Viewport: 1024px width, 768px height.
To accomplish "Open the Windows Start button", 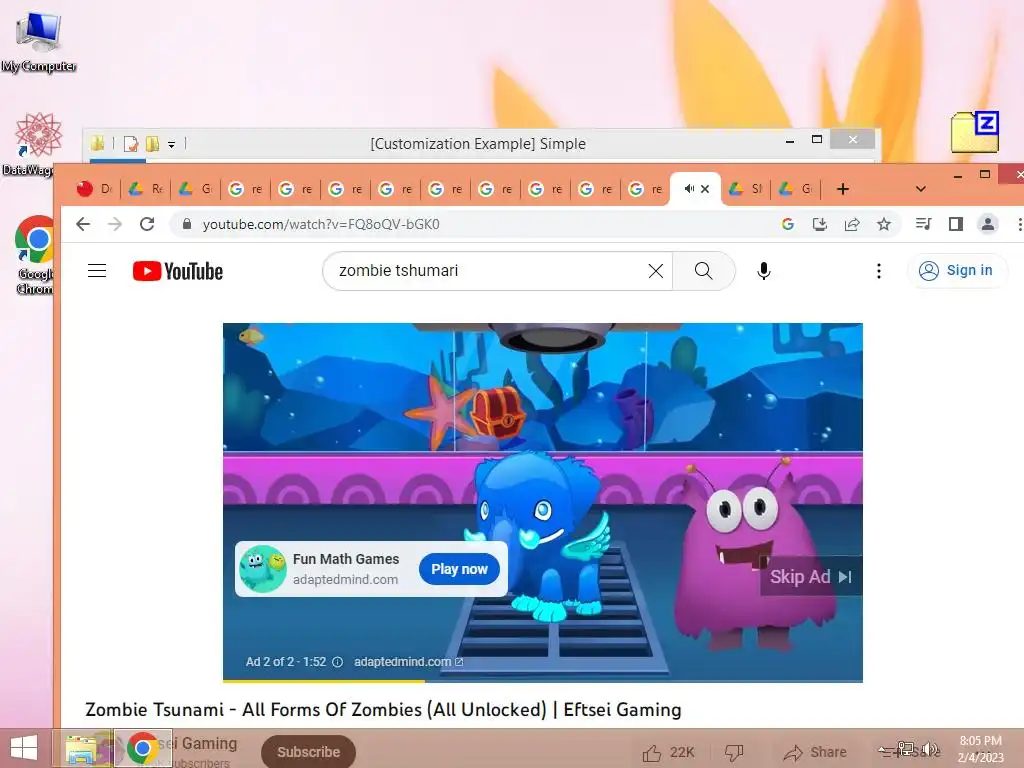I will coord(24,748).
